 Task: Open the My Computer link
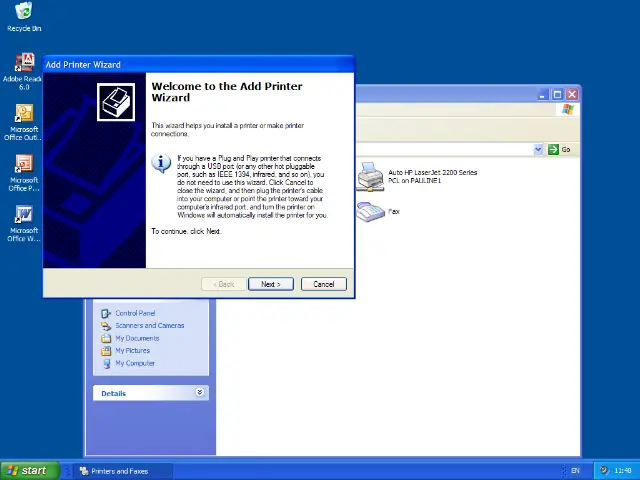(135, 363)
